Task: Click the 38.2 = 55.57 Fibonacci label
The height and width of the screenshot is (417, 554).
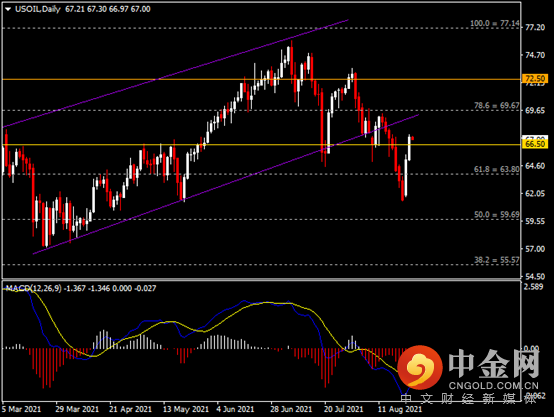Action: (497, 260)
